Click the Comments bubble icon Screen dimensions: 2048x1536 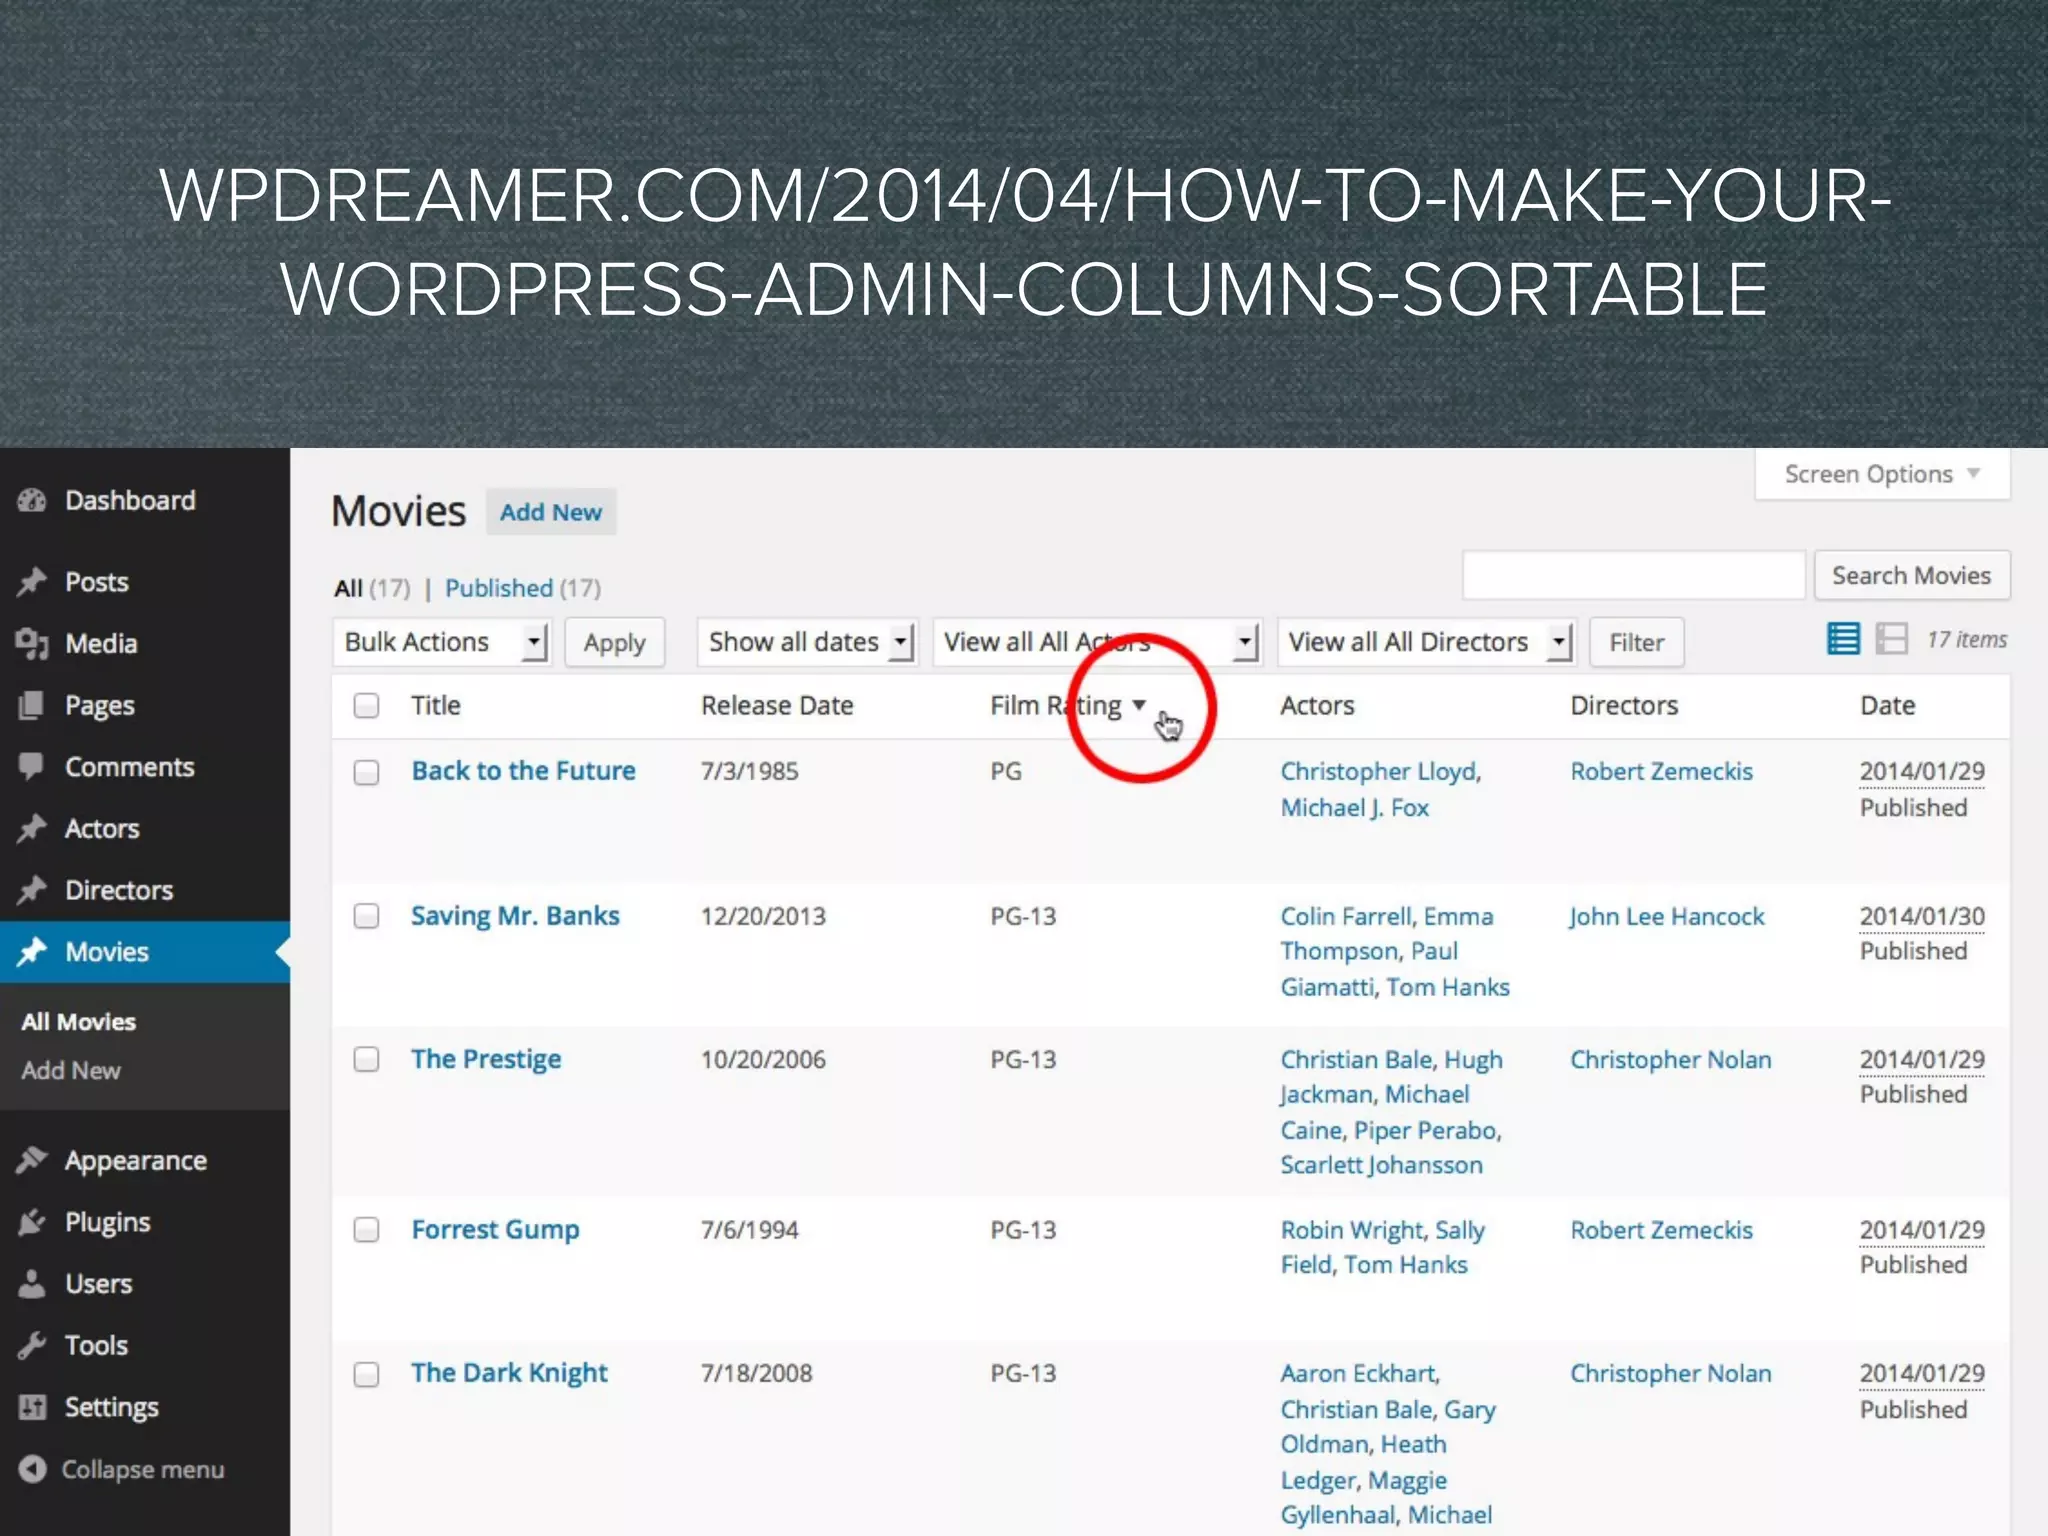[32, 766]
